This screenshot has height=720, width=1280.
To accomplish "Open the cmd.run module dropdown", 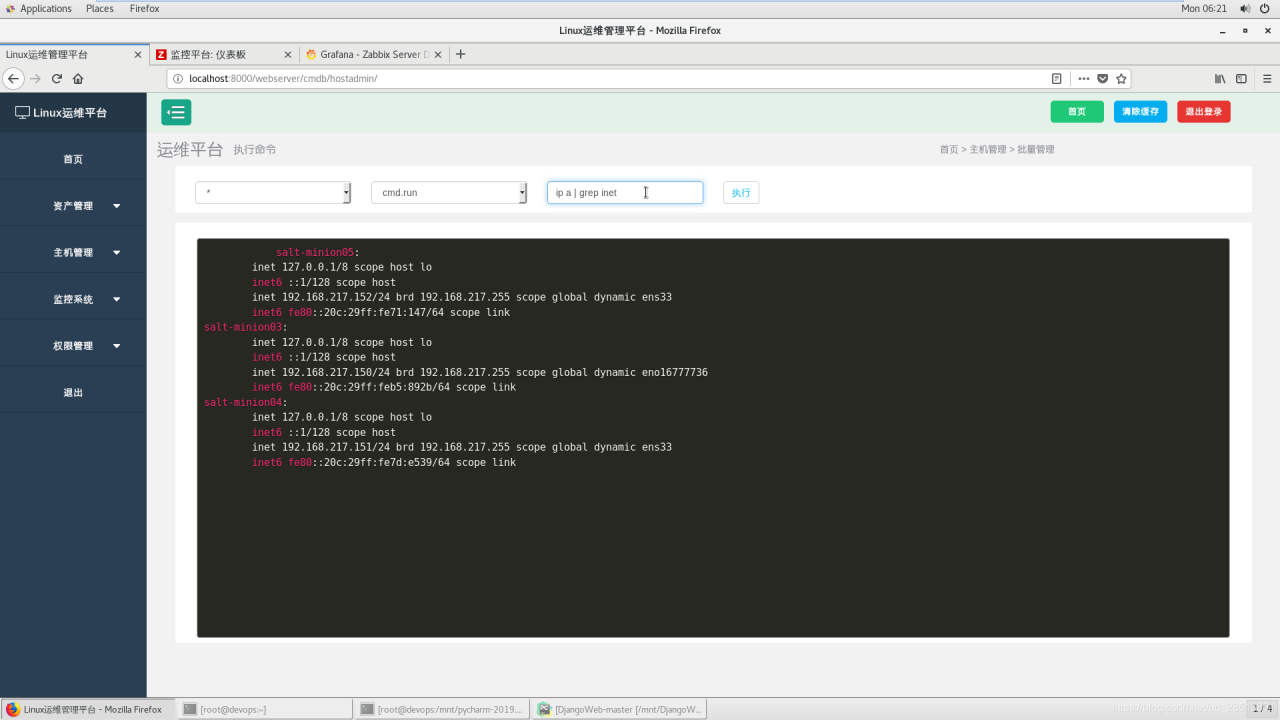I will point(448,192).
